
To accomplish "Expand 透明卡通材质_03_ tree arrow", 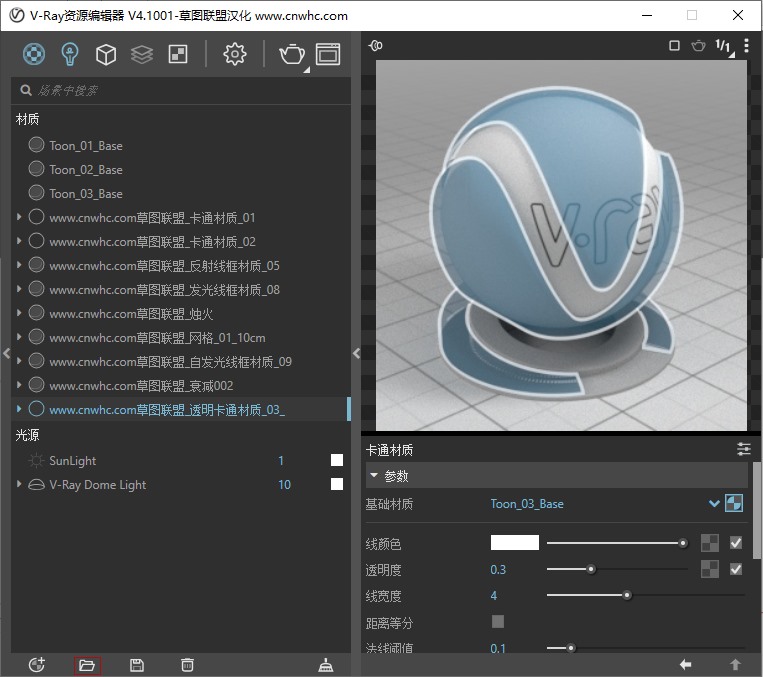I will tap(19, 409).
